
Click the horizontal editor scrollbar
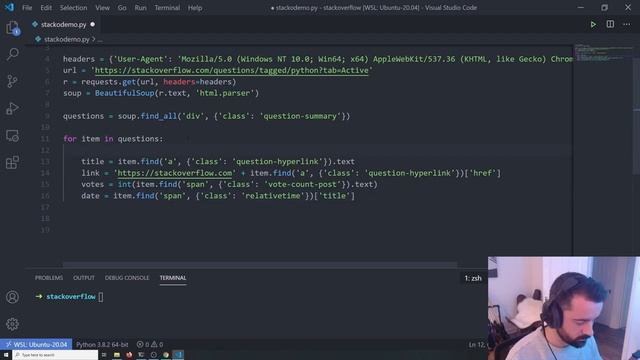tap(260, 264)
